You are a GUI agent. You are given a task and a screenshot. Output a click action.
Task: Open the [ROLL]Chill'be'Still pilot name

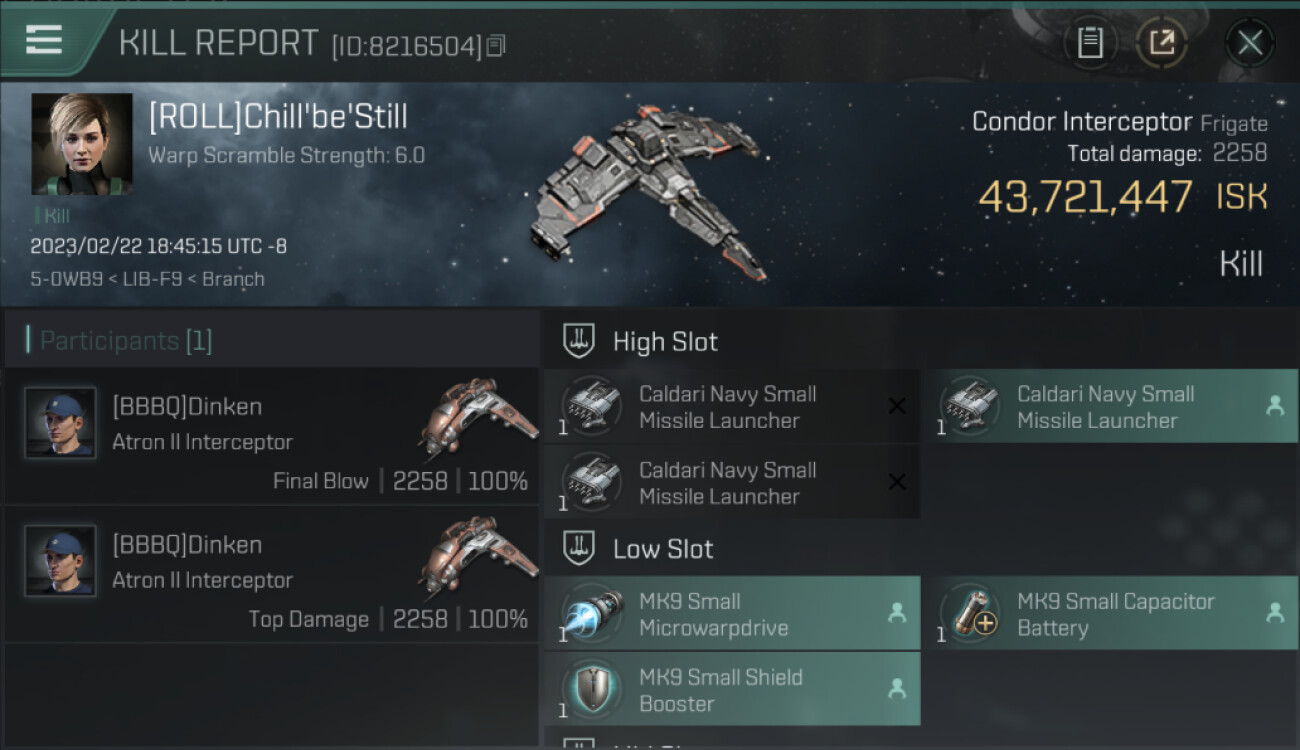tap(278, 117)
